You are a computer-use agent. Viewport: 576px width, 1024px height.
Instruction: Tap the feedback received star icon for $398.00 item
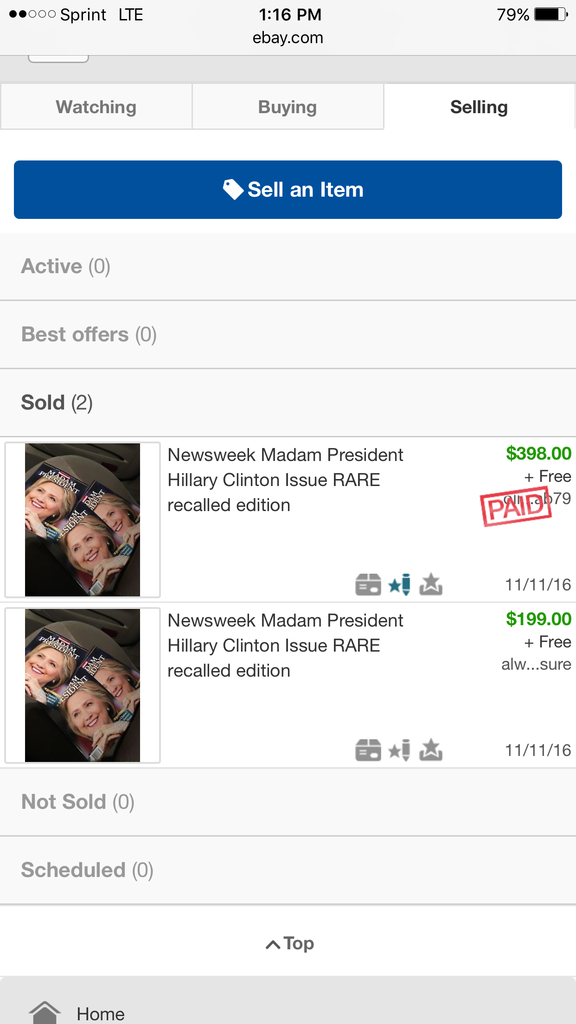coord(430,584)
